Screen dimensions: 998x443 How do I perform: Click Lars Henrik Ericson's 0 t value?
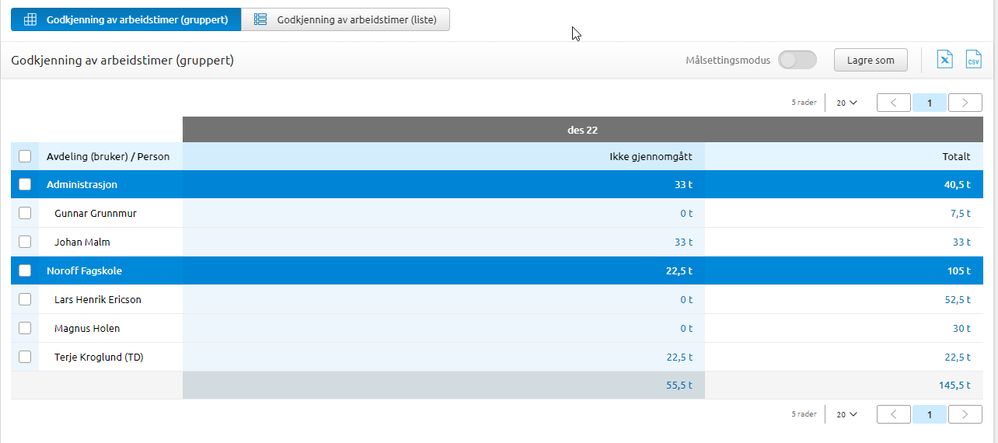tap(686, 299)
